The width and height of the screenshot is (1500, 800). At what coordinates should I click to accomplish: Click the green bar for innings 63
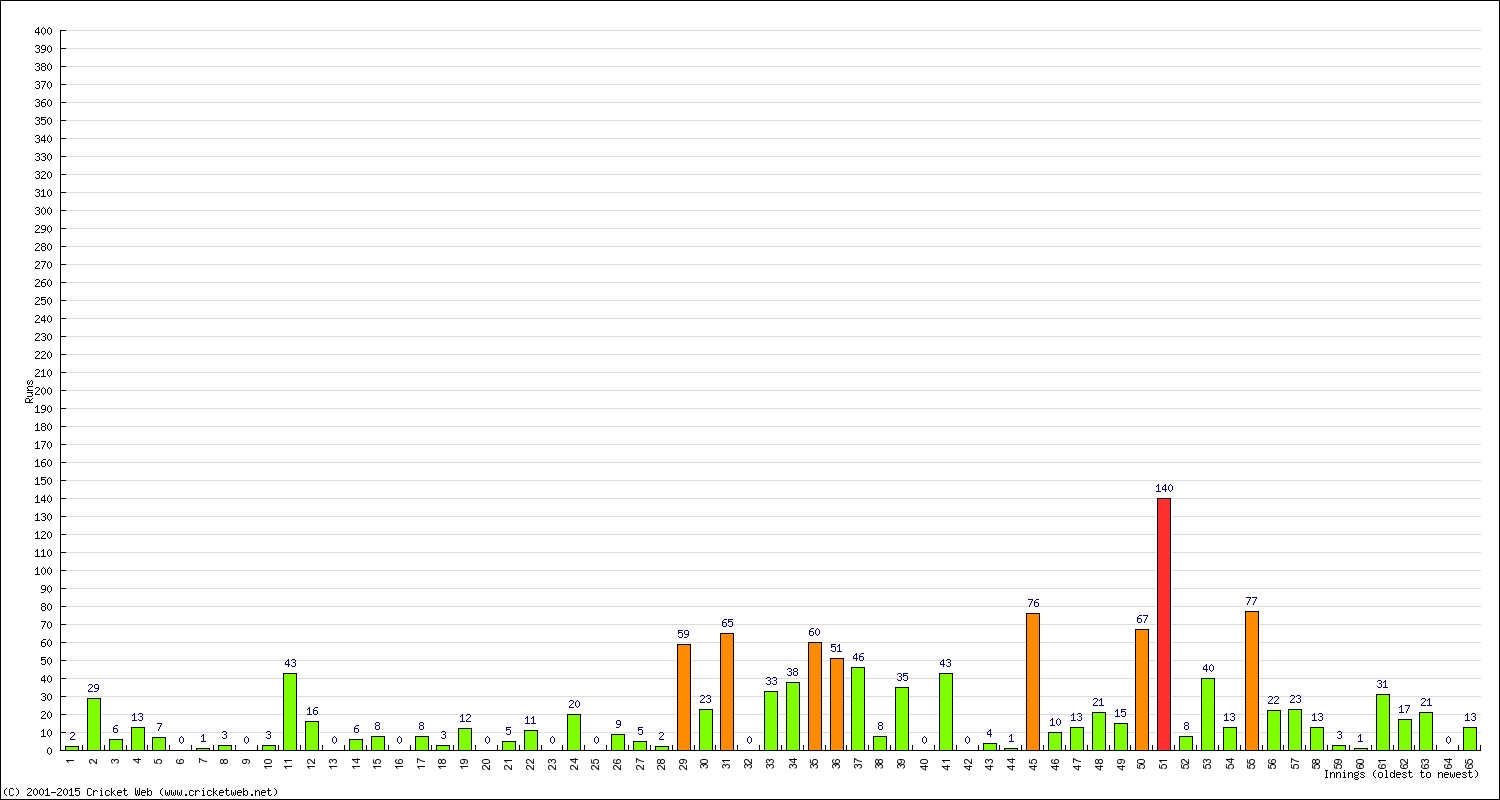[1426, 731]
